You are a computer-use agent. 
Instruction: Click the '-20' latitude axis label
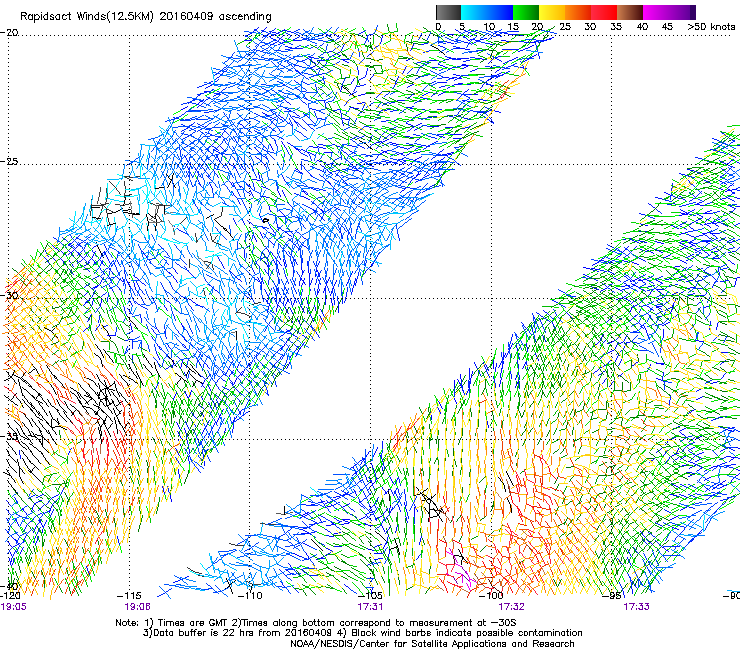pyautogui.click(x=9, y=33)
